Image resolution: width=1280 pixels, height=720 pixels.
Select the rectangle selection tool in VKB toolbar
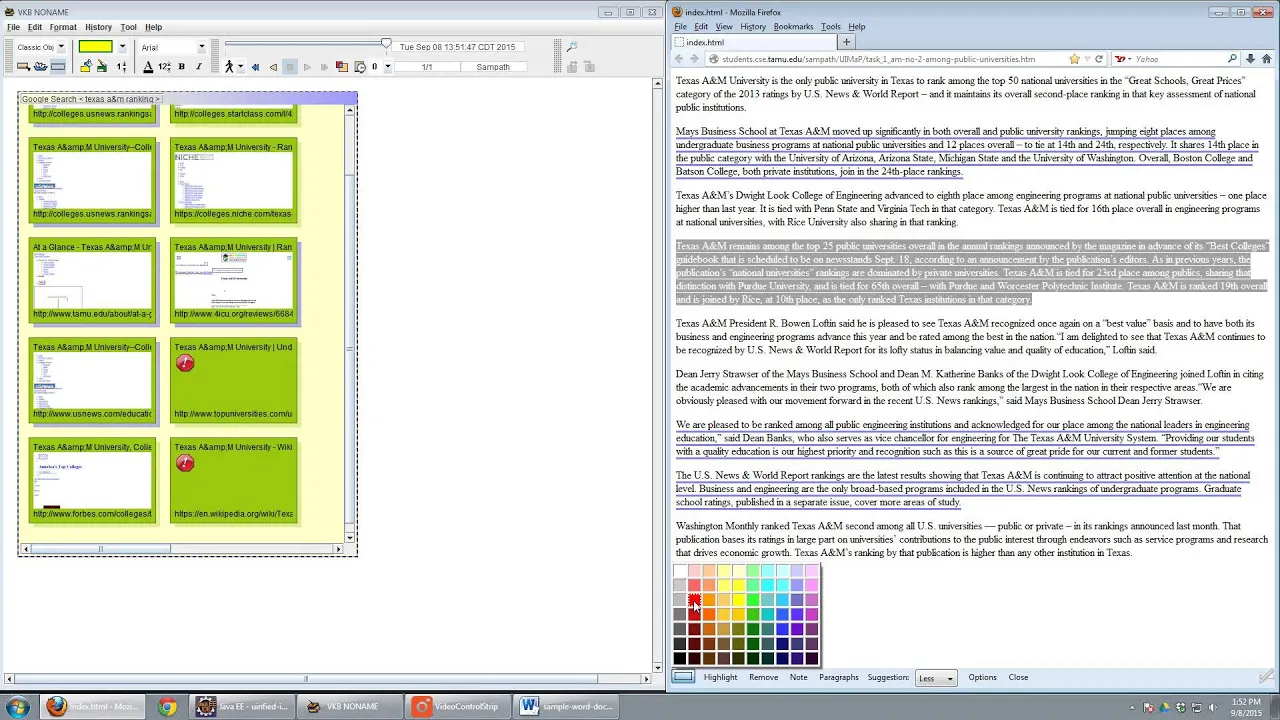tap(23, 67)
